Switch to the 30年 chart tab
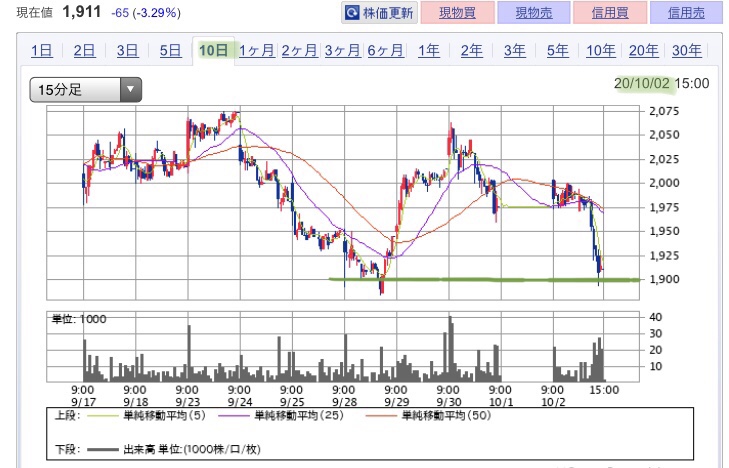The width and height of the screenshot is (729, 468). pos(687,50)
